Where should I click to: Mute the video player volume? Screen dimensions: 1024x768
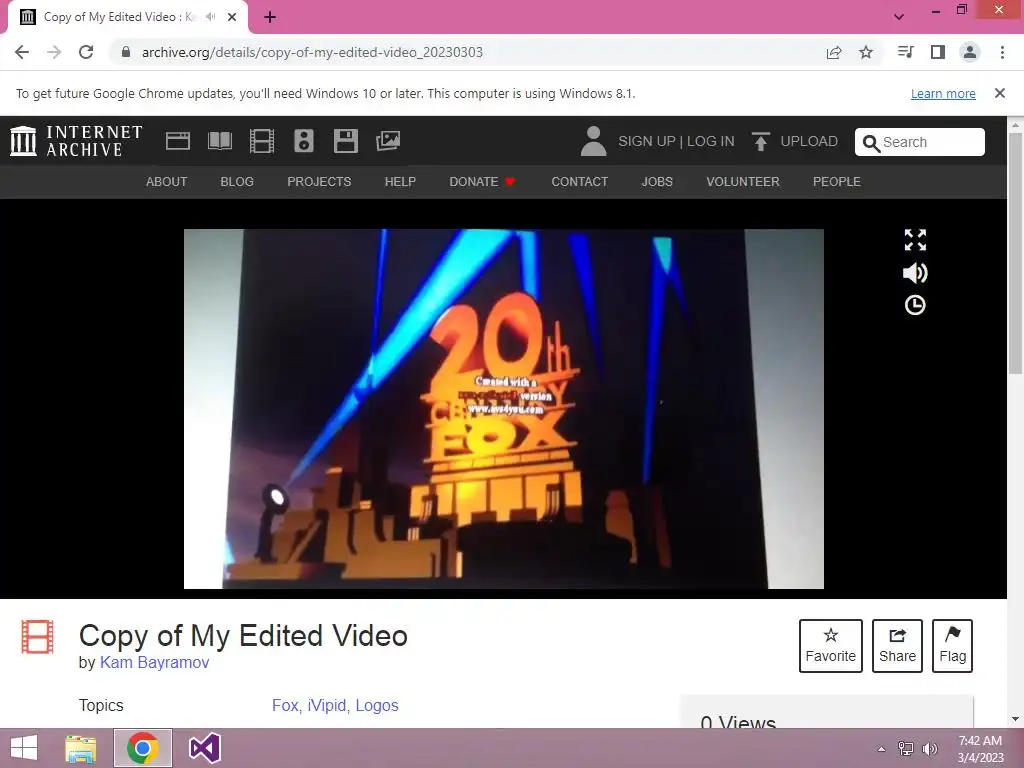(x=915, y=272)
